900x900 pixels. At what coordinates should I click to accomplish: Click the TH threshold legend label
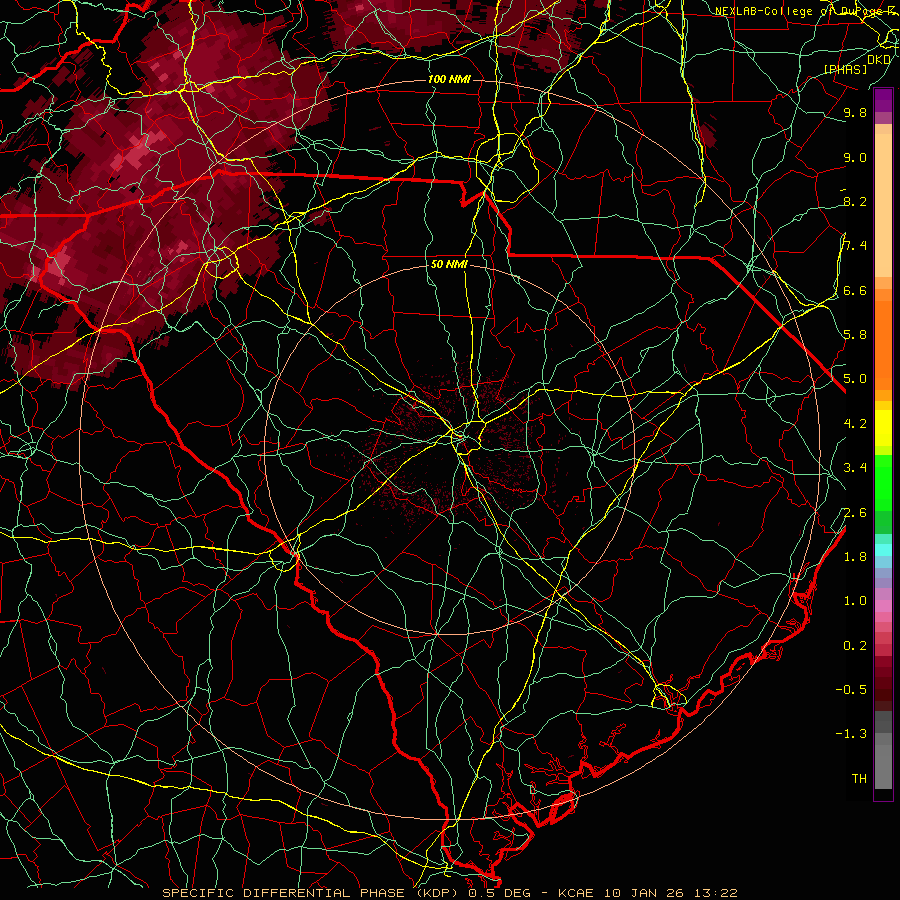(859, 779)
